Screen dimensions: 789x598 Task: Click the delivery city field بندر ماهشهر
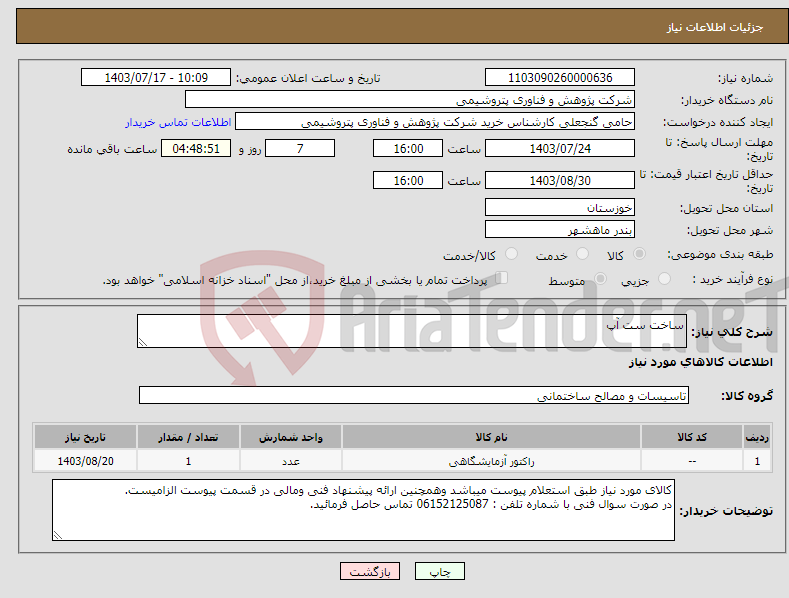click(560, 230)
